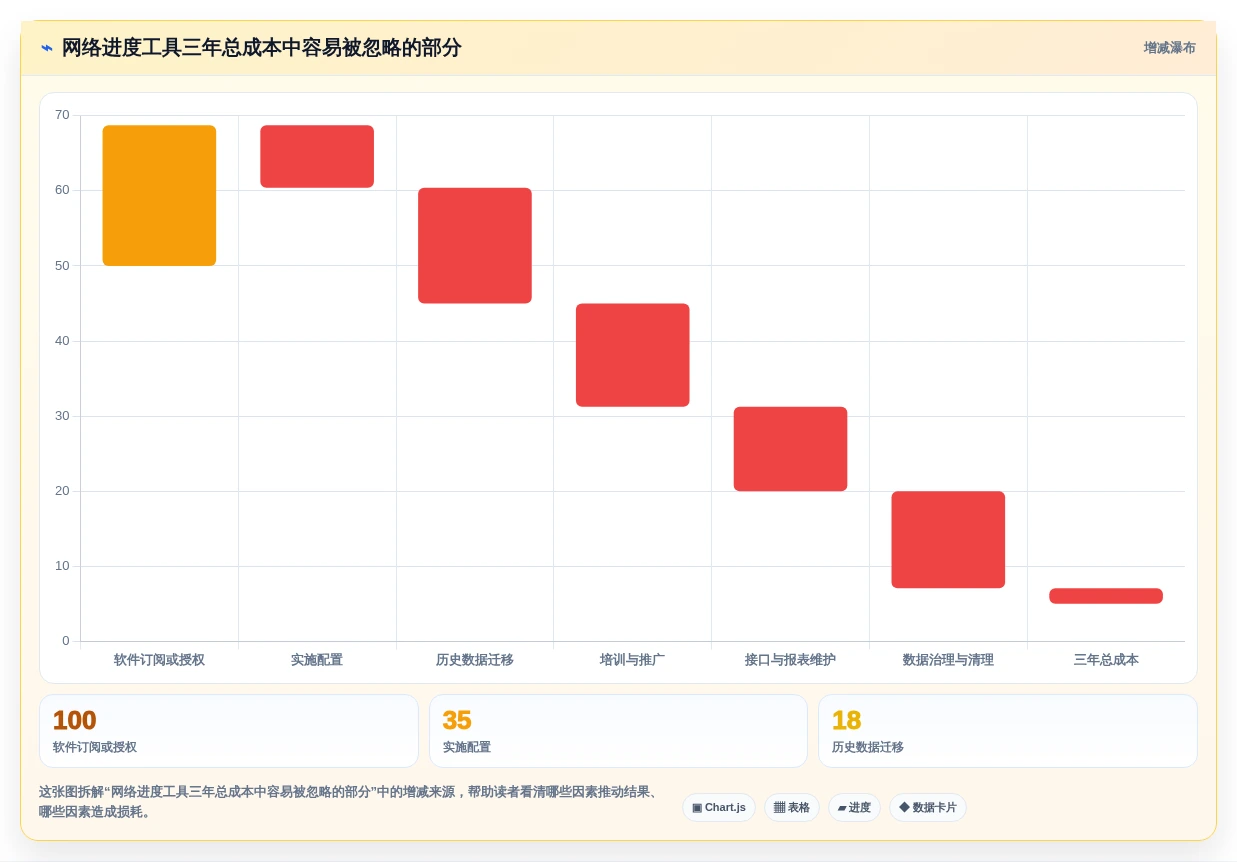Click the x-axis label 历史数据迁移
Screen dimensions: 1237x862
[475, 660]
